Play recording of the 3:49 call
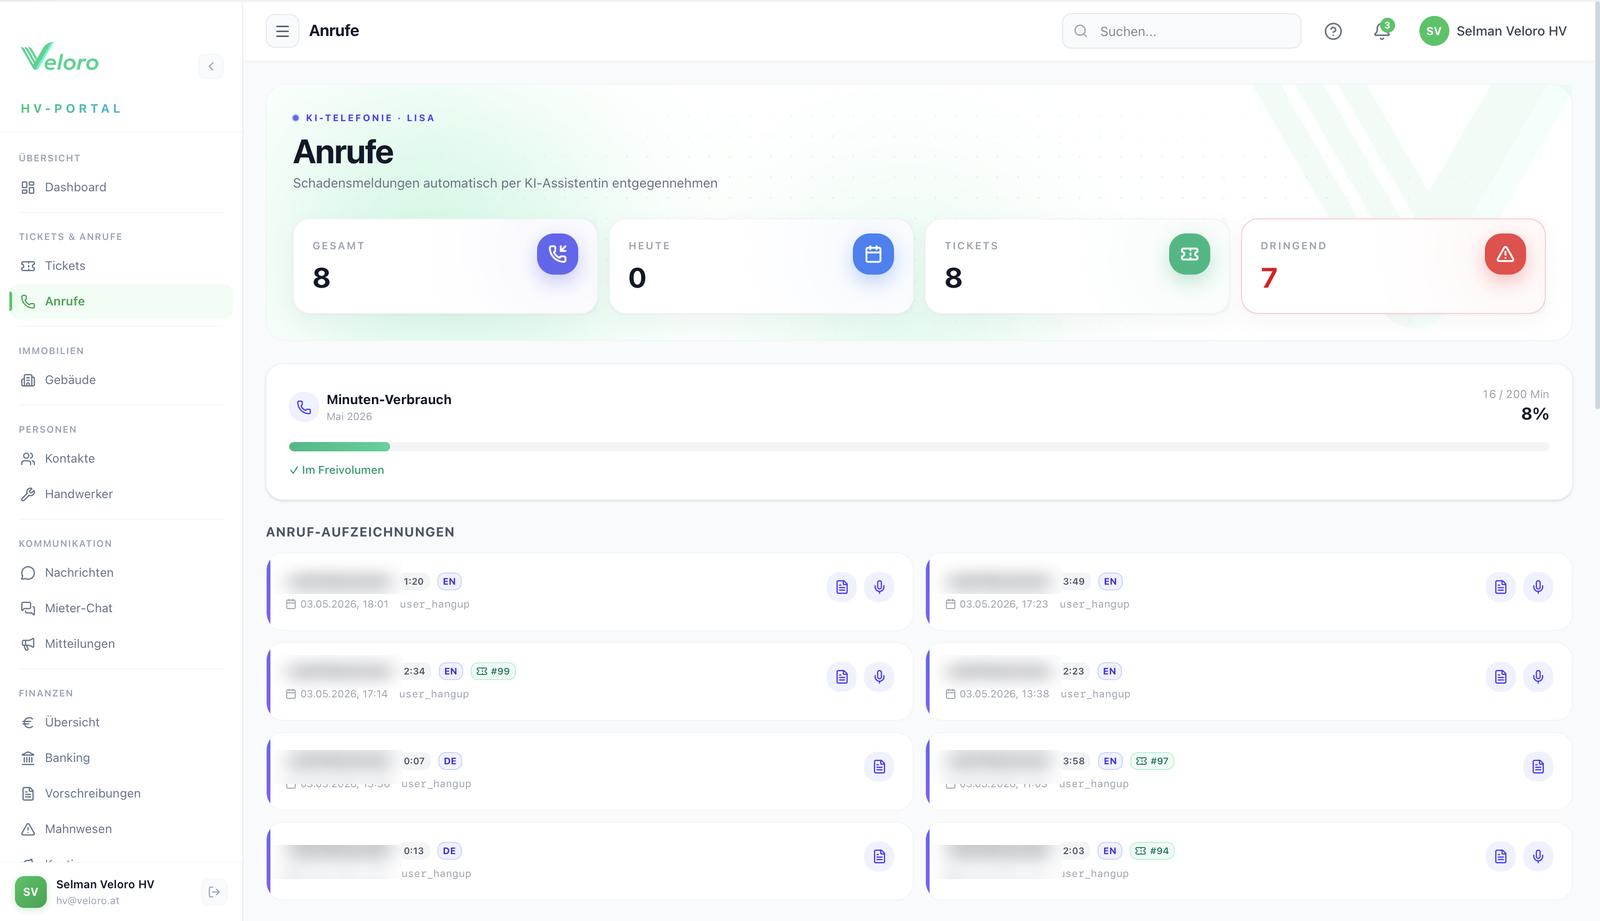 click(x=1538, y=587)
